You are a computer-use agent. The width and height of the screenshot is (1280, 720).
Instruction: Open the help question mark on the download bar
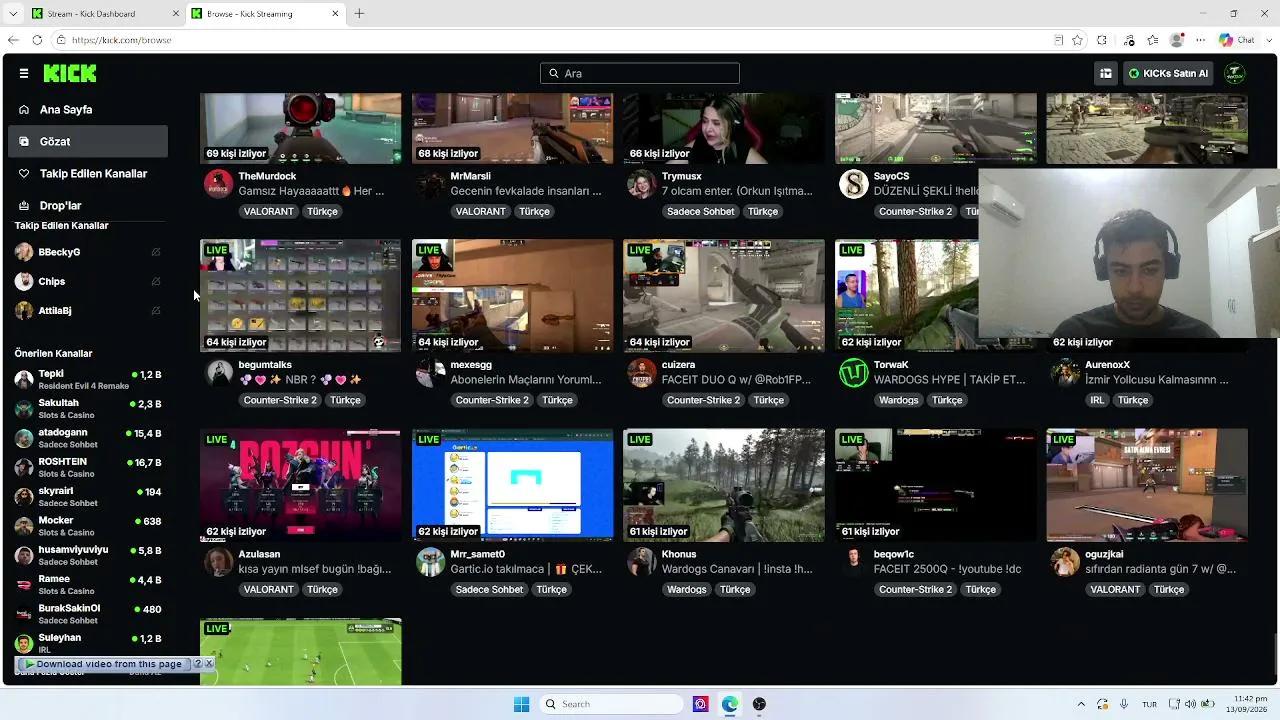pos(198,664)
